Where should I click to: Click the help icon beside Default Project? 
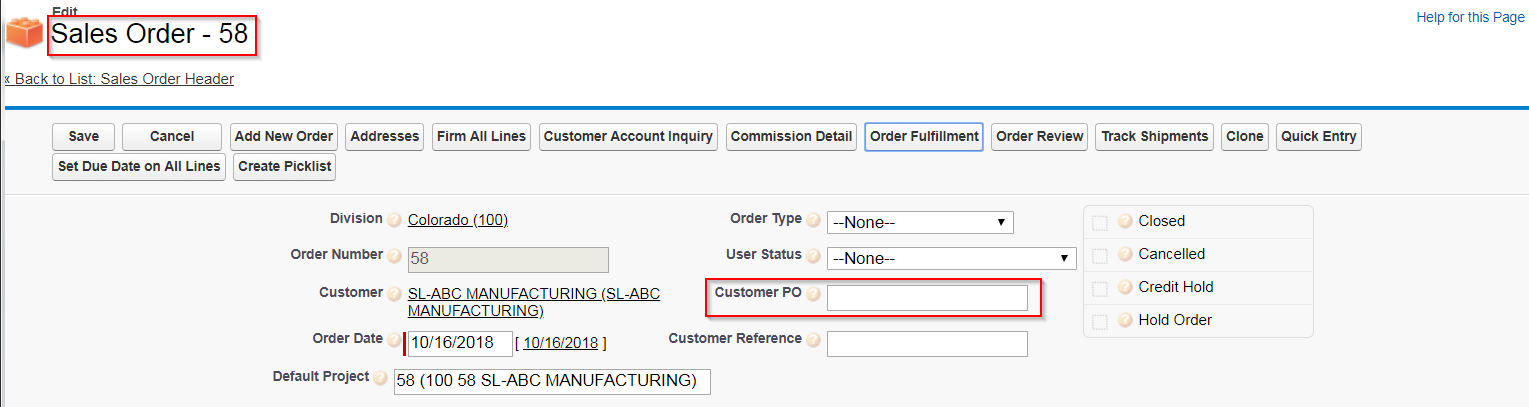coord(381,379)
